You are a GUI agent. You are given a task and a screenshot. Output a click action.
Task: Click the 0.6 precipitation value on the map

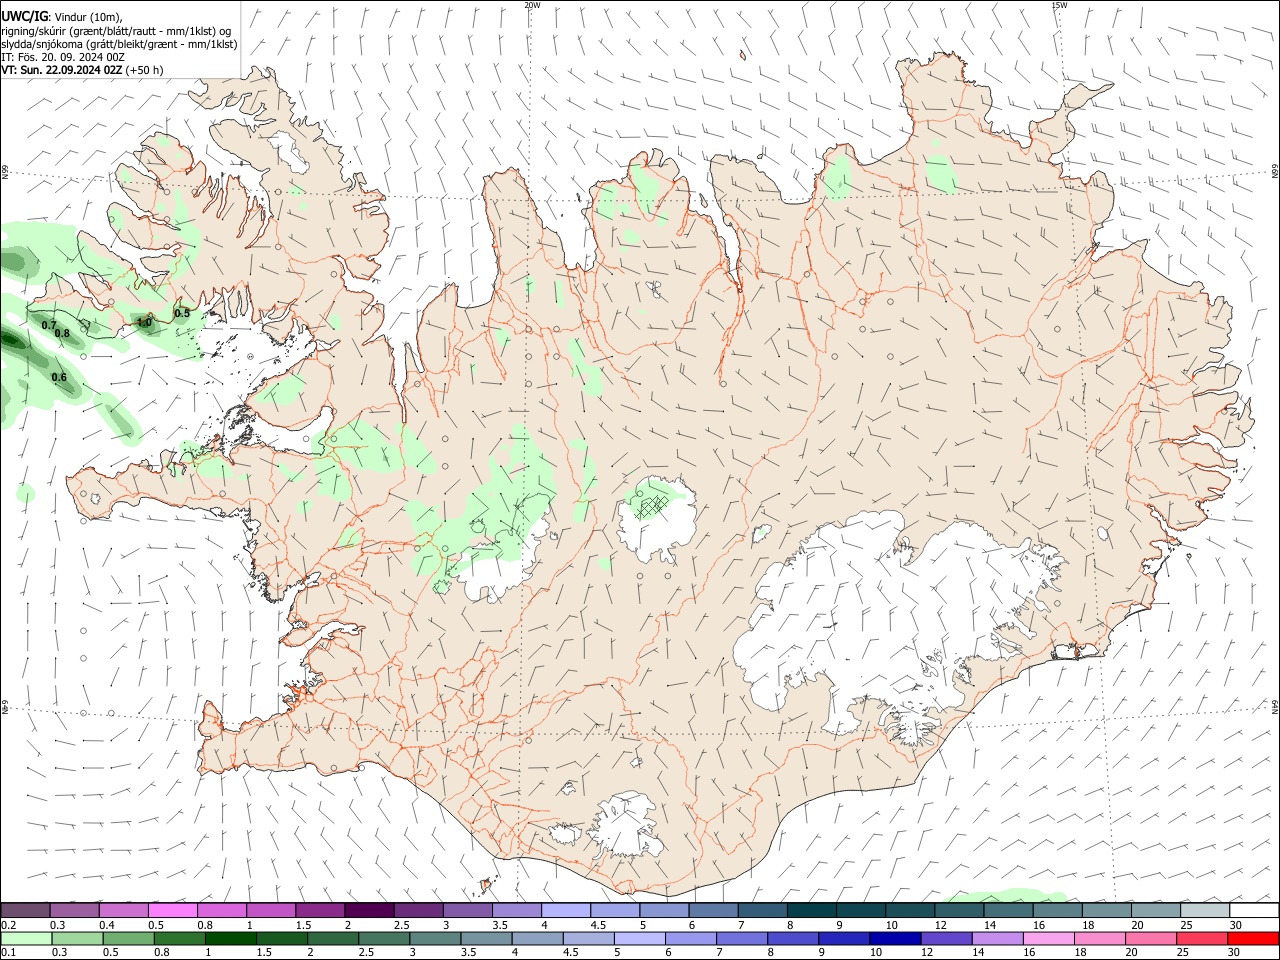coord(59,377)
